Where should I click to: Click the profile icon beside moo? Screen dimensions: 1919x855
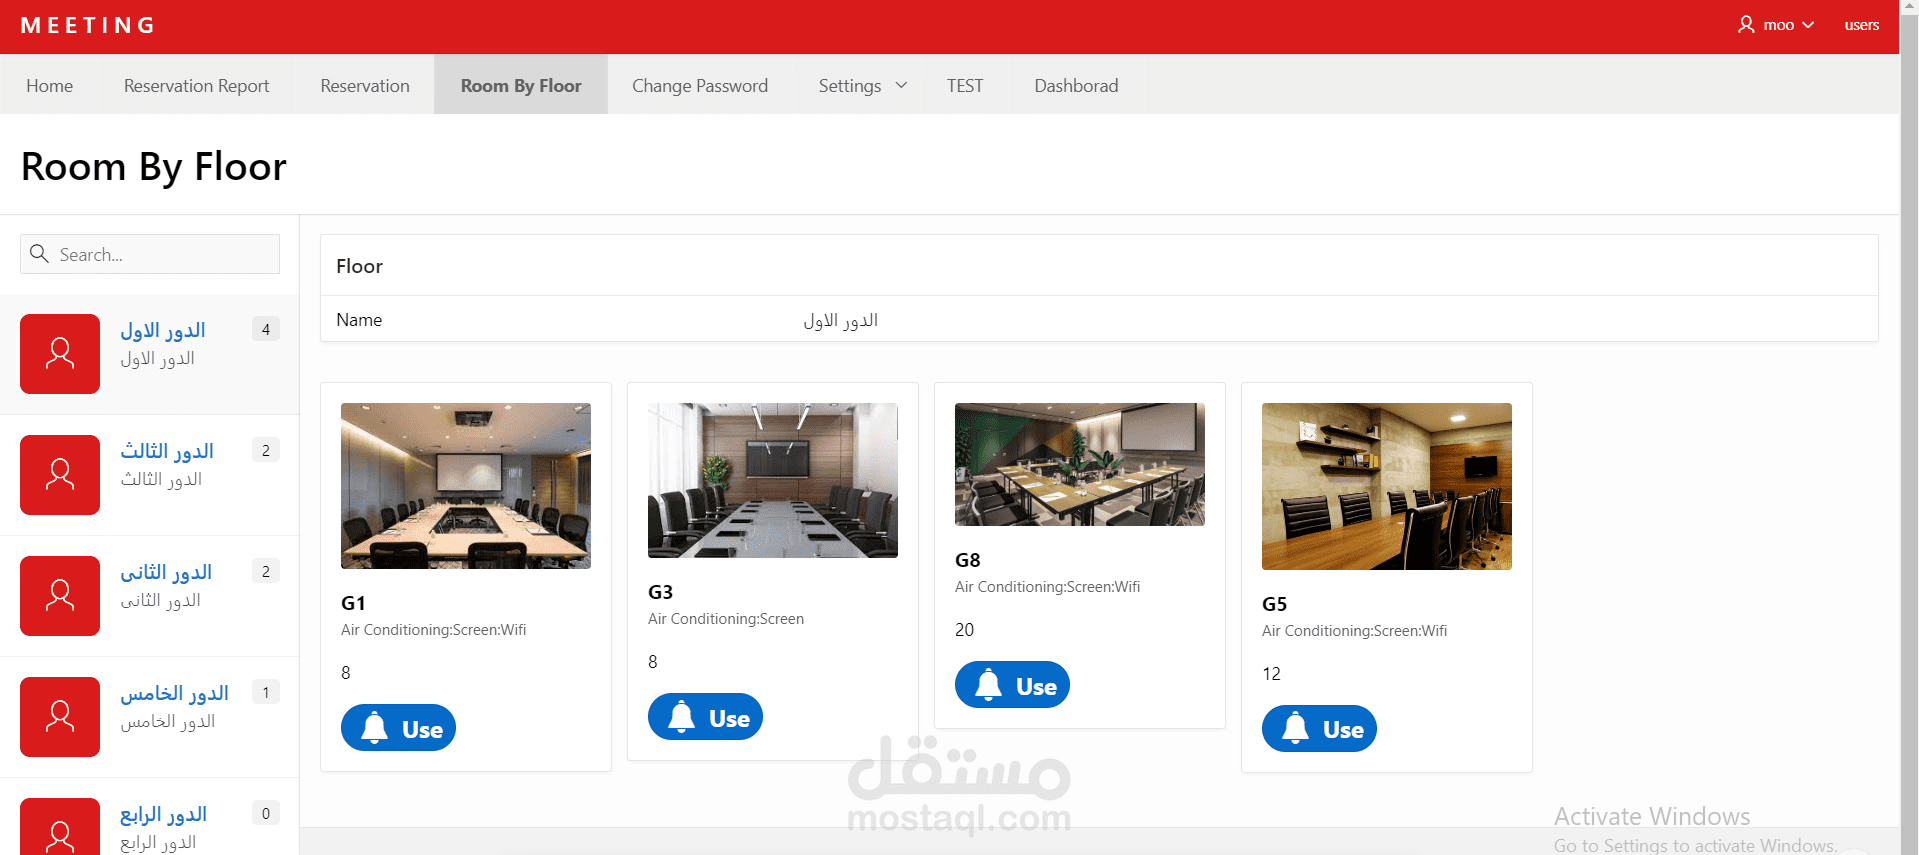1746,25
